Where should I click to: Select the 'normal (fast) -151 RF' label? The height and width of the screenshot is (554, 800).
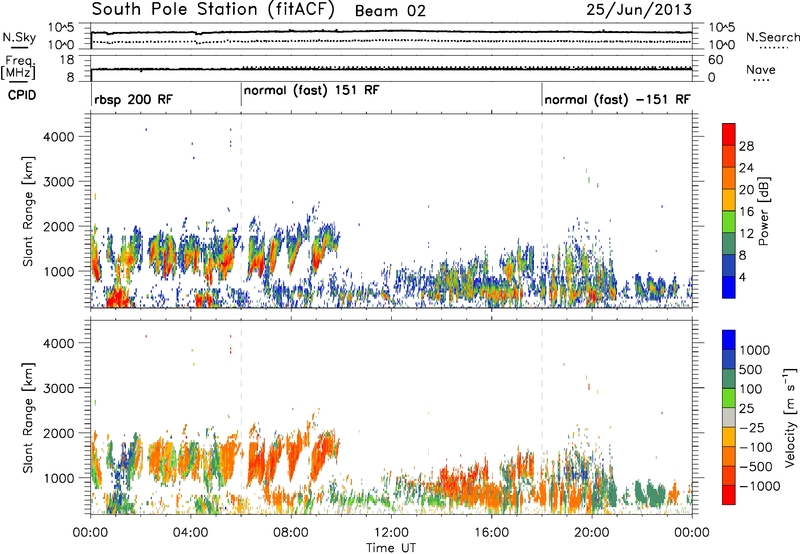[617, 99]
